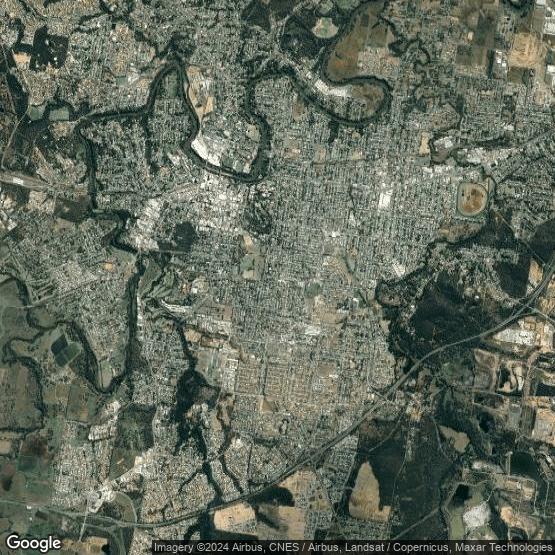Image resolution: width=555 pixels, height=555 pixels.
Task: Click the oval racecourse track on the east side
Action: pos(472,199)
